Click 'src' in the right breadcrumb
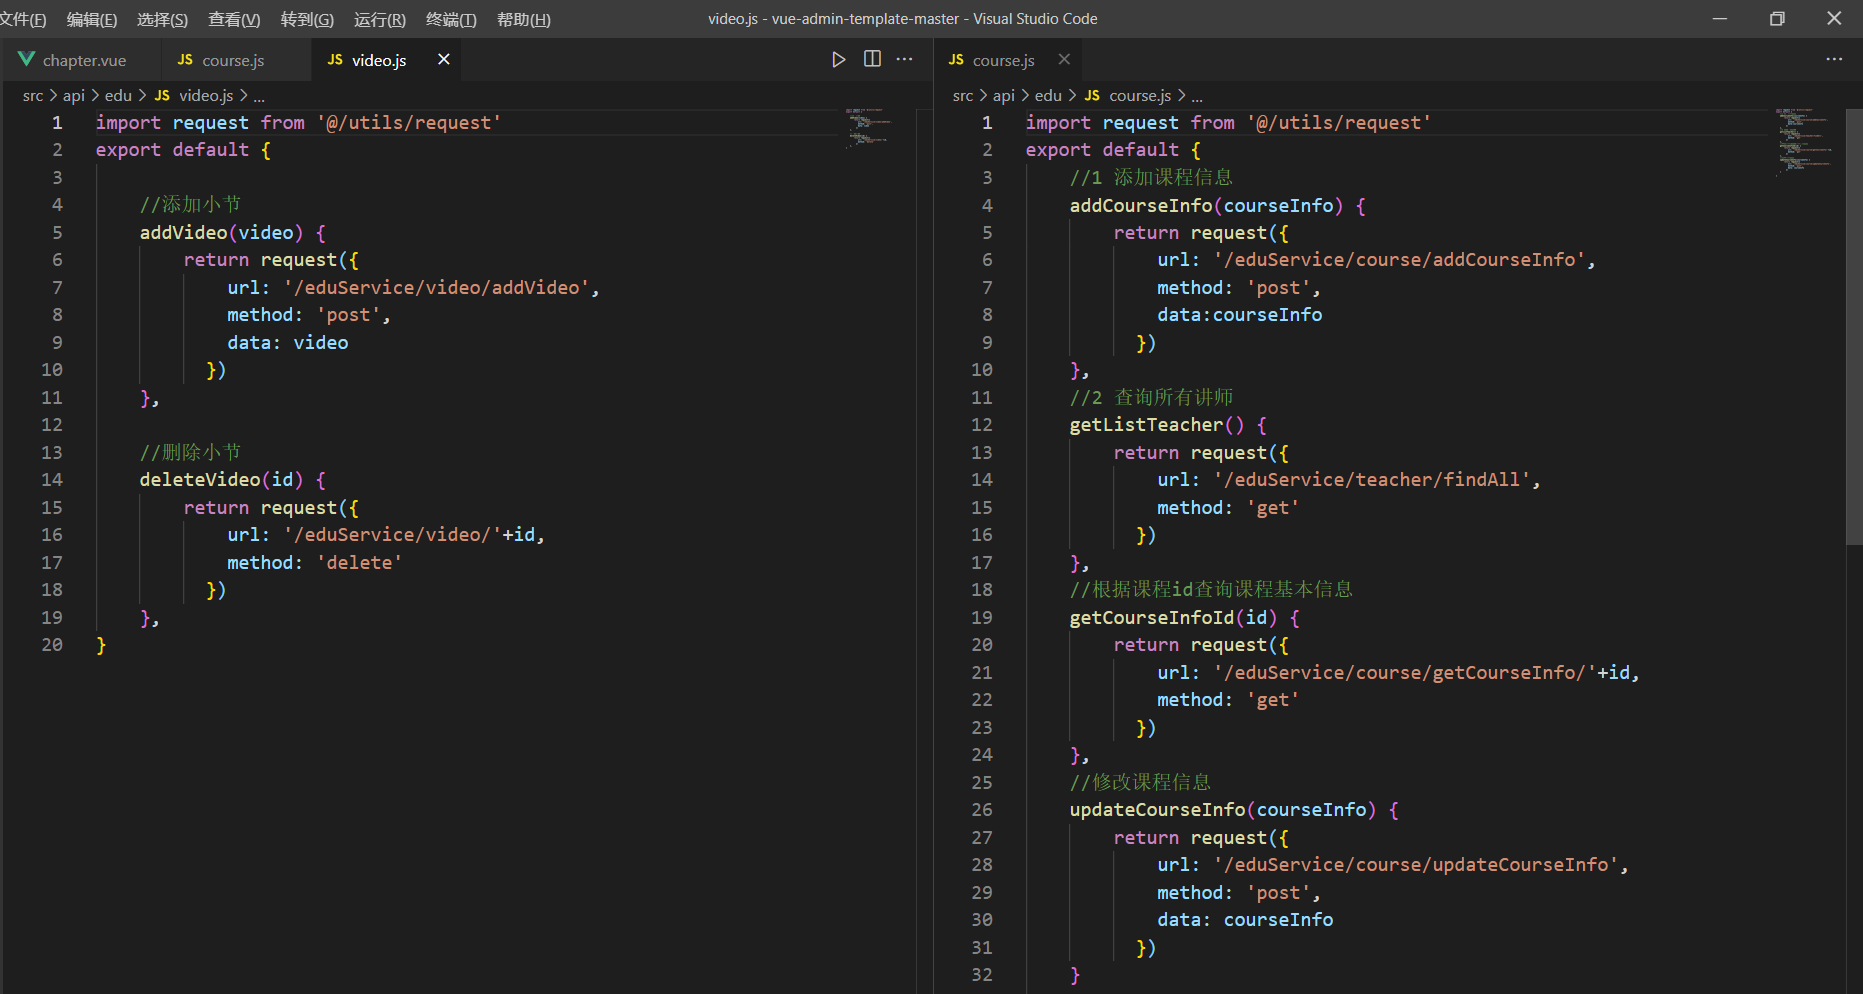Screen dimensions: 1863x994 [963, 96]
